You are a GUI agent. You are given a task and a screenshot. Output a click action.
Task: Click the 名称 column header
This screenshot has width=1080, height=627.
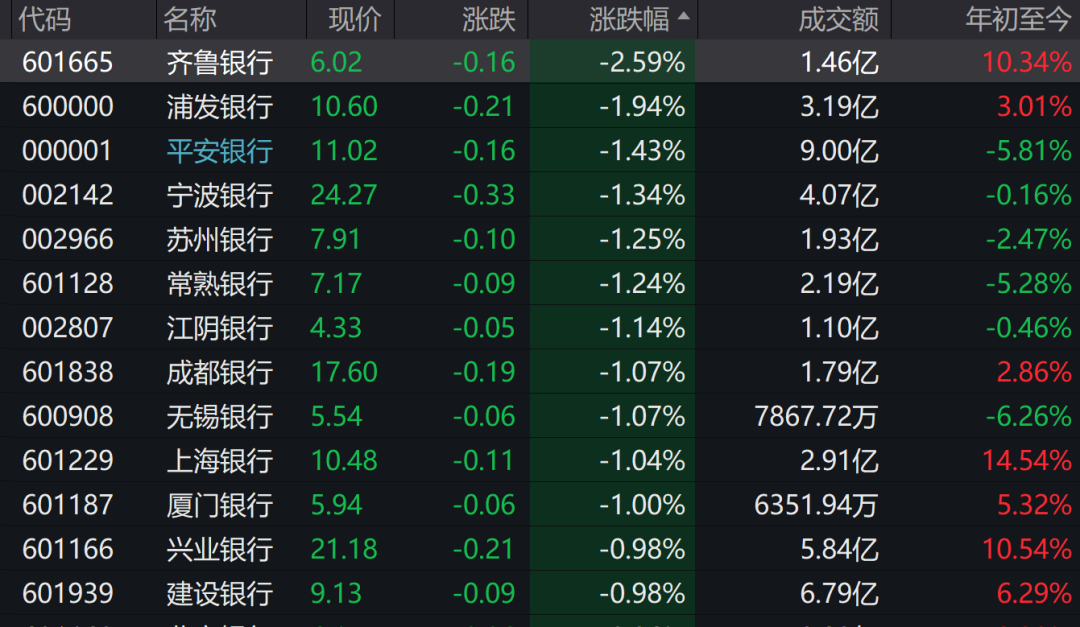coord(191,19)
